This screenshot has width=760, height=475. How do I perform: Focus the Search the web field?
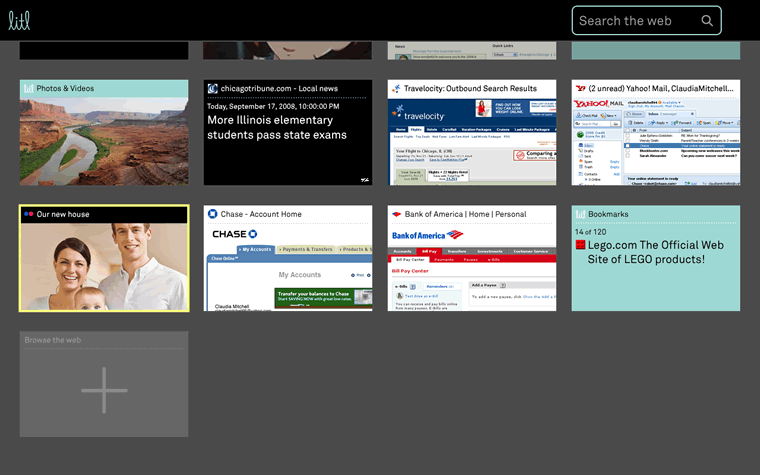[x=646, y=20]
